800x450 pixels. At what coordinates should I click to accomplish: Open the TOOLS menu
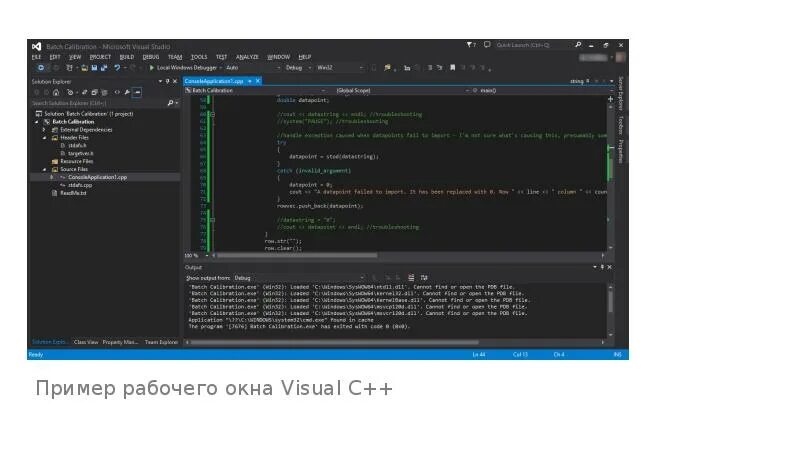[x=198, y=57]
